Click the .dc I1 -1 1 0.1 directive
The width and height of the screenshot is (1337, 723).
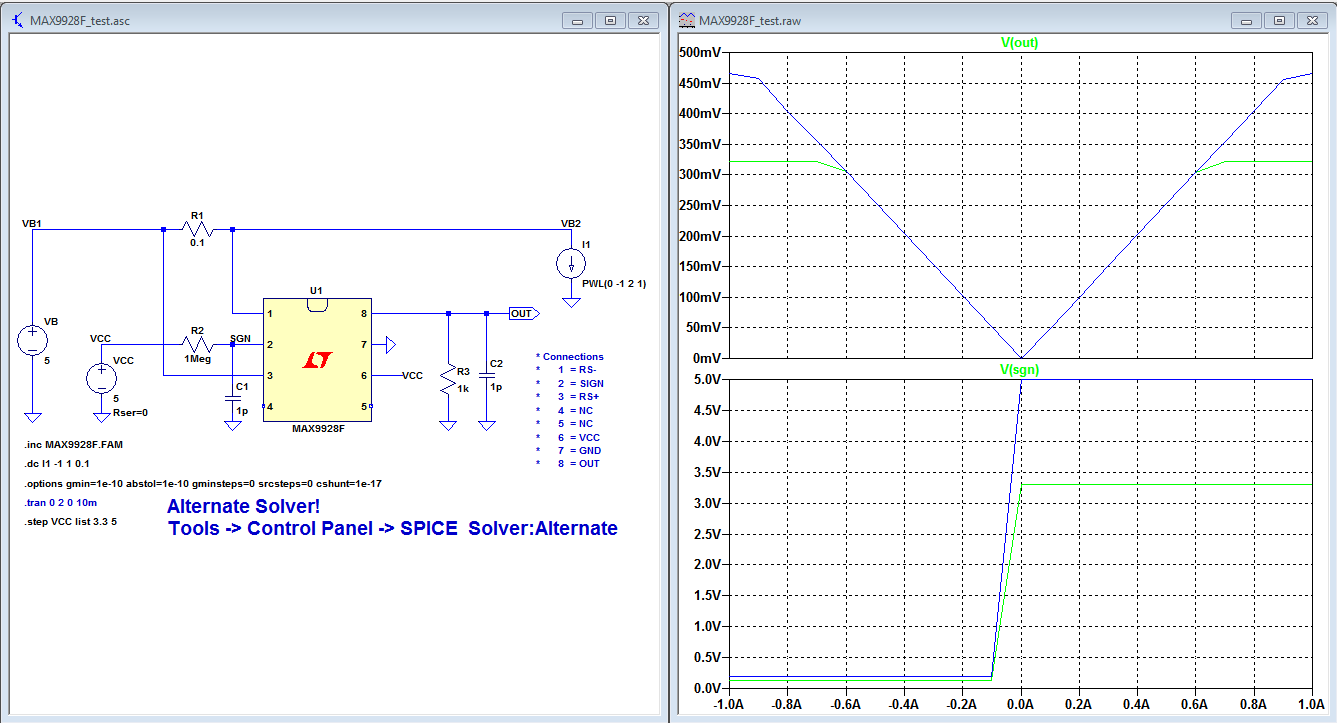56,464
